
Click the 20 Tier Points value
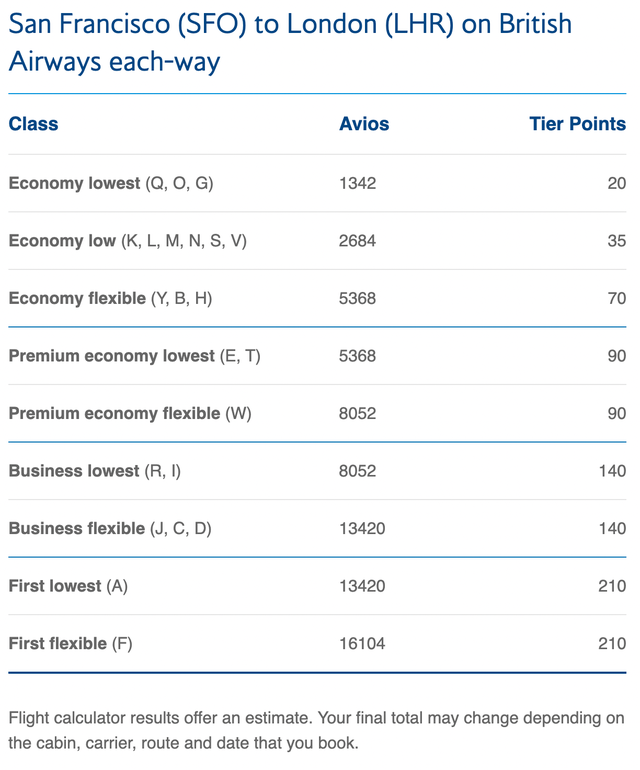pos(616,183)
